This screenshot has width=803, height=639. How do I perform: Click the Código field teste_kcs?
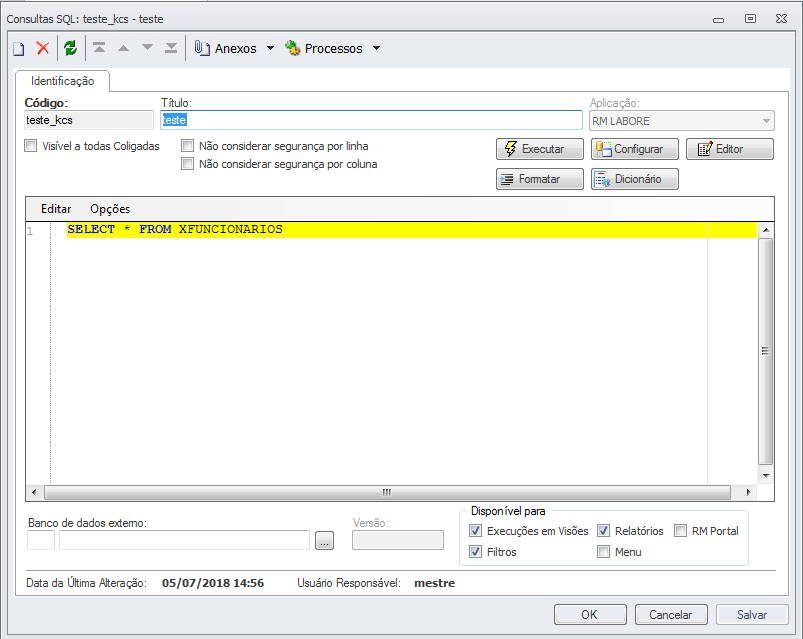[89, 120]
